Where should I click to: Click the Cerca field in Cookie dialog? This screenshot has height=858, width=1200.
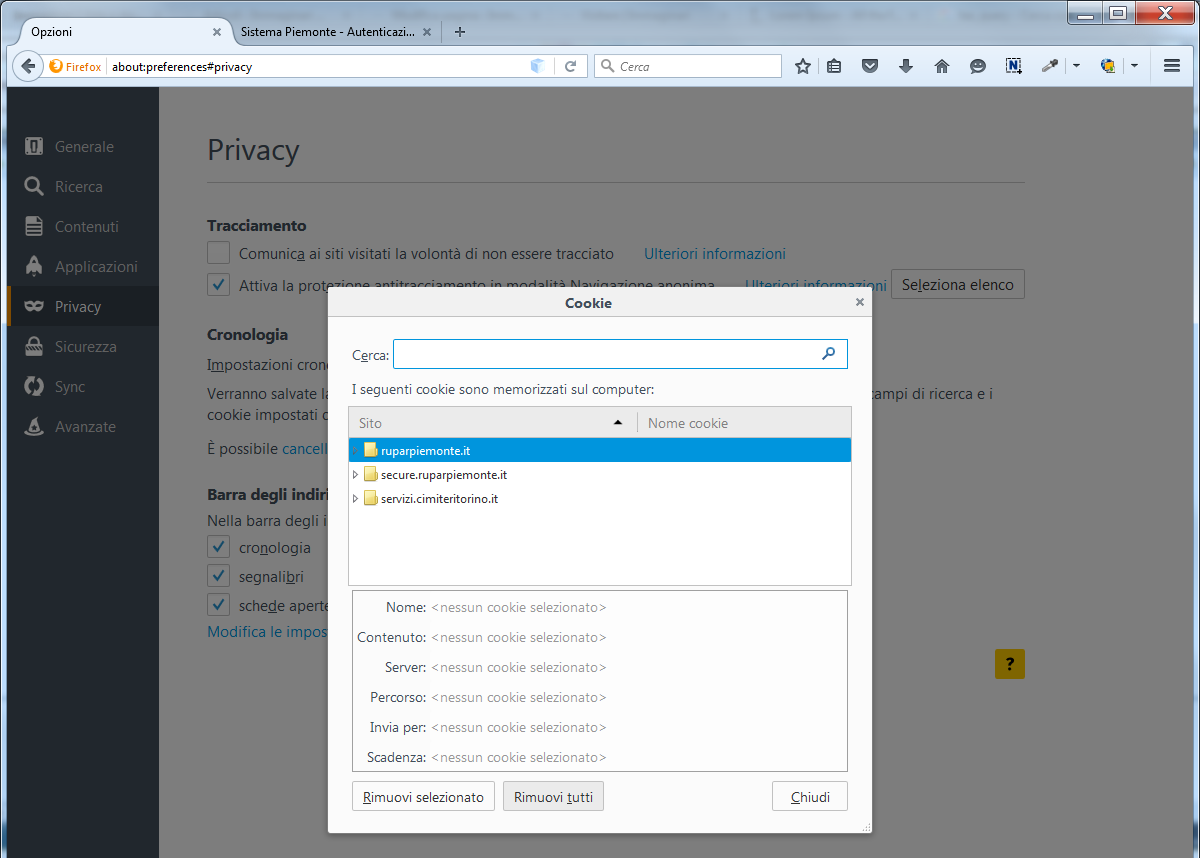pos(620,354)
